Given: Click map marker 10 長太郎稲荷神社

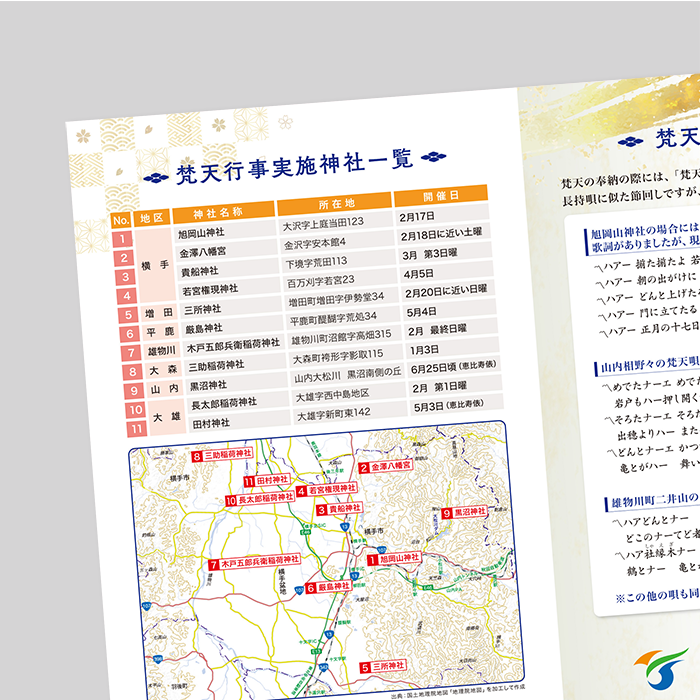Looking at the screenshot, I should (259, 499).
